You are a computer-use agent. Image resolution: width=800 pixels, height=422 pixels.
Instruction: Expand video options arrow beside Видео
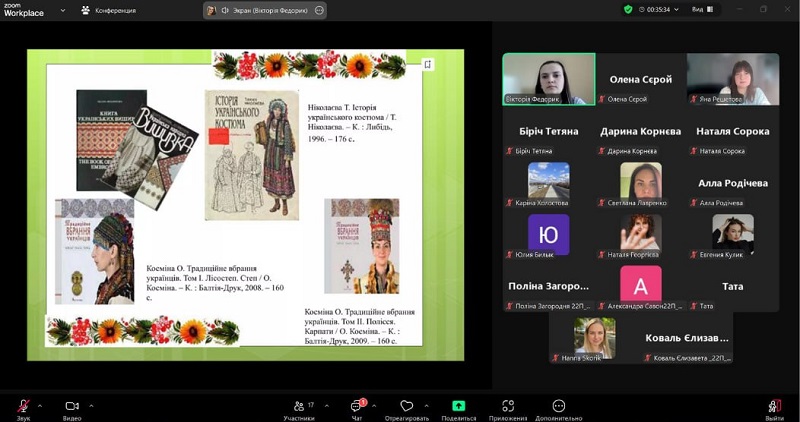[91, 405]
